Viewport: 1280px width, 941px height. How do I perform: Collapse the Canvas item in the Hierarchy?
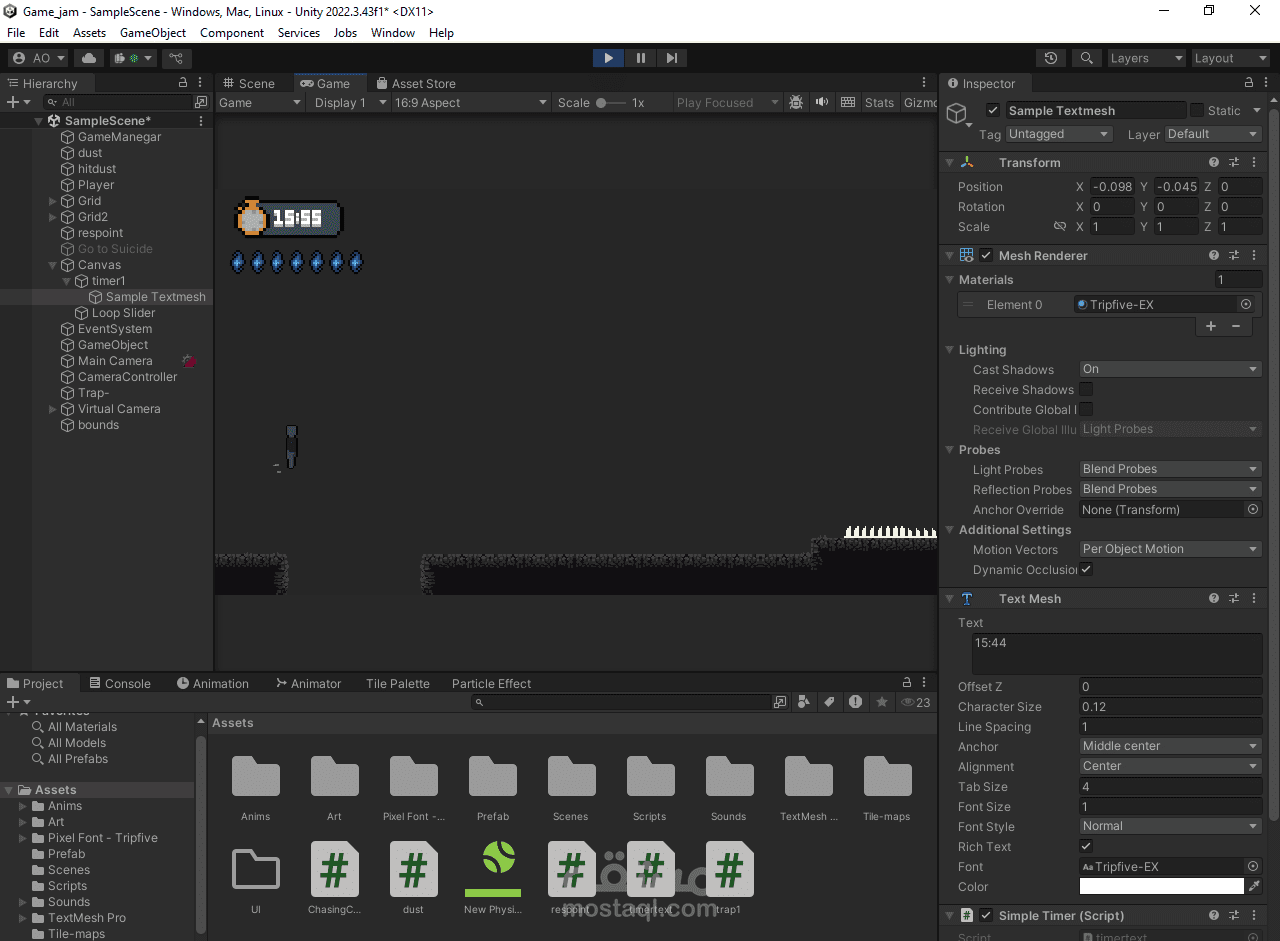tap(53, 265)
